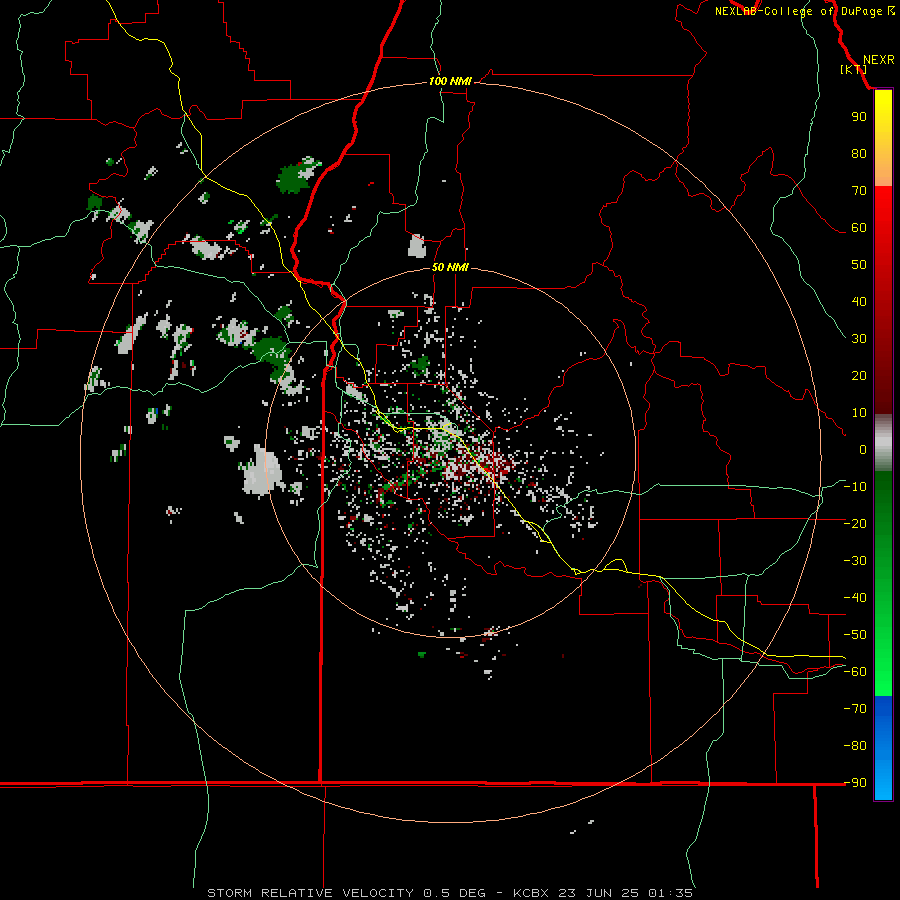Click the "0" scale label
The height and width of the screenshot is (900, 900).
[863, 450]
